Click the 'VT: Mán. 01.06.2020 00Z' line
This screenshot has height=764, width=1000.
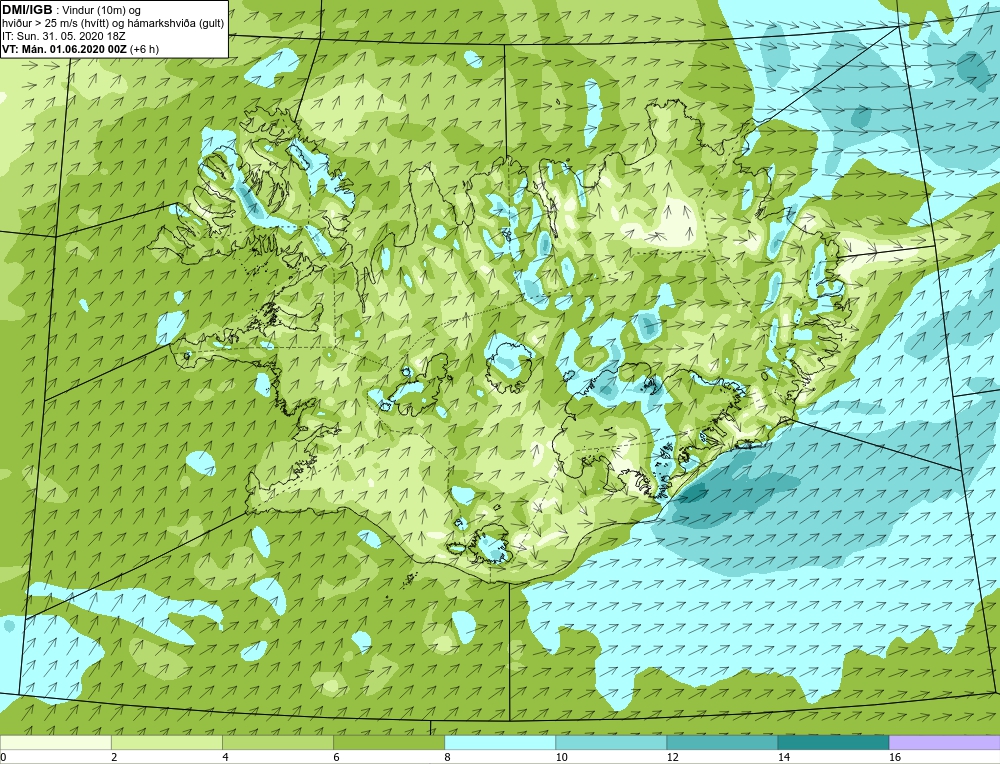point(64,49)
